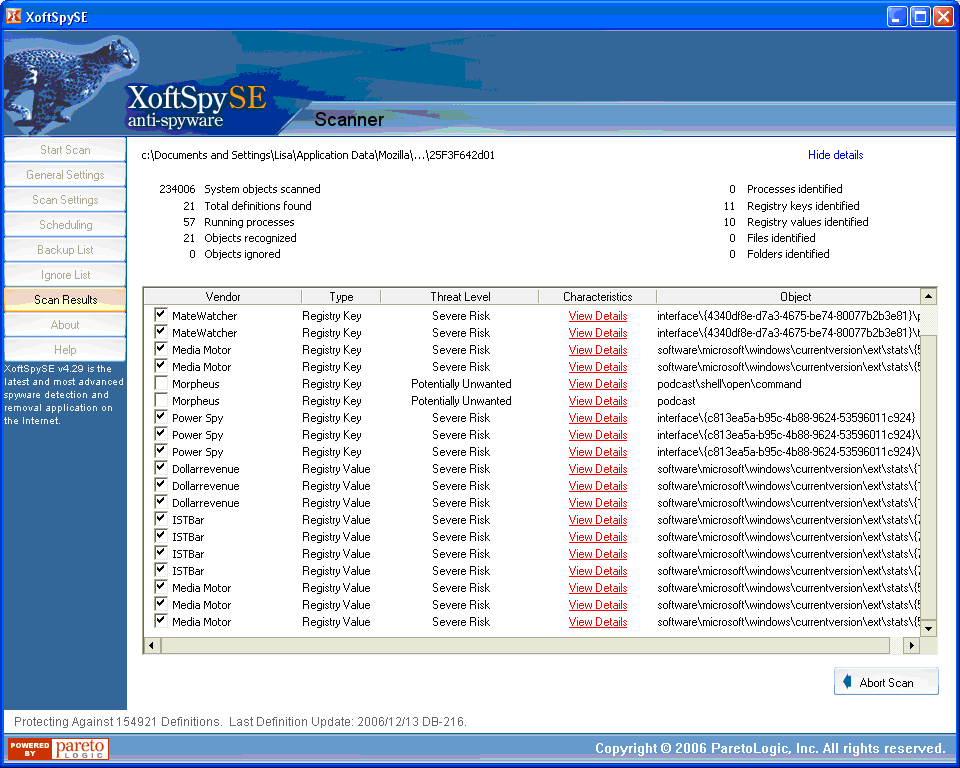Open Ignore List in the sidebar
Viewport: 960px width, 768px height.
point(65,275)
